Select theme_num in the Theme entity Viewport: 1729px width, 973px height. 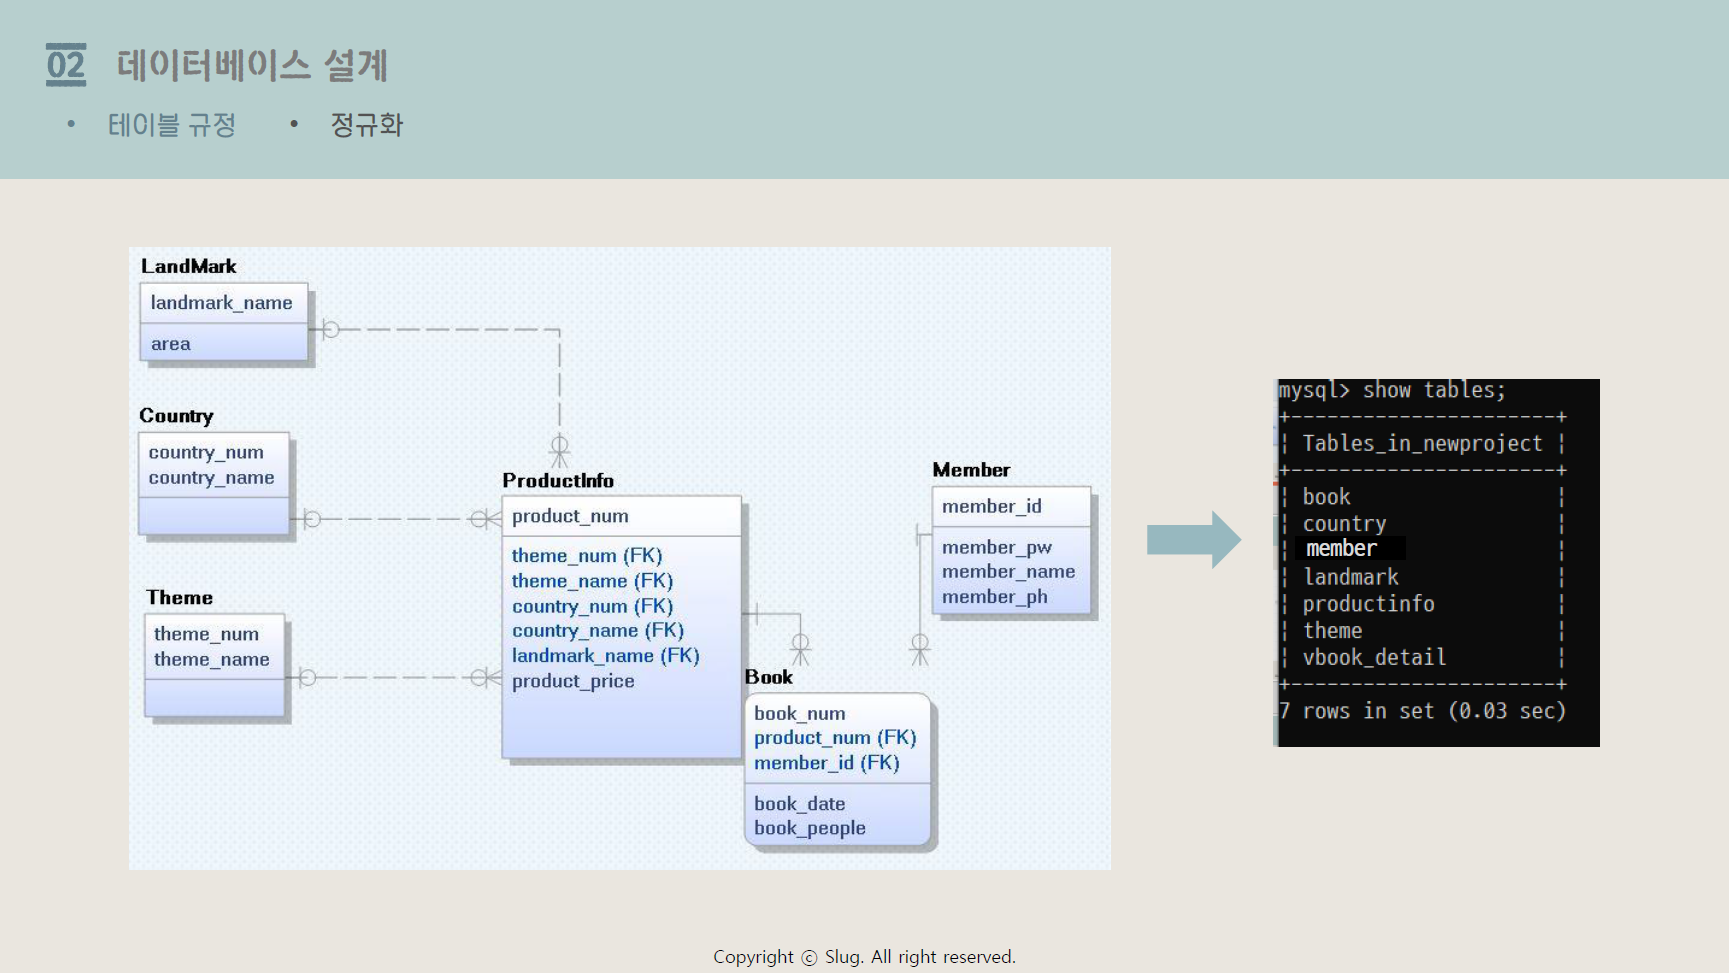[x=207, y=634]
